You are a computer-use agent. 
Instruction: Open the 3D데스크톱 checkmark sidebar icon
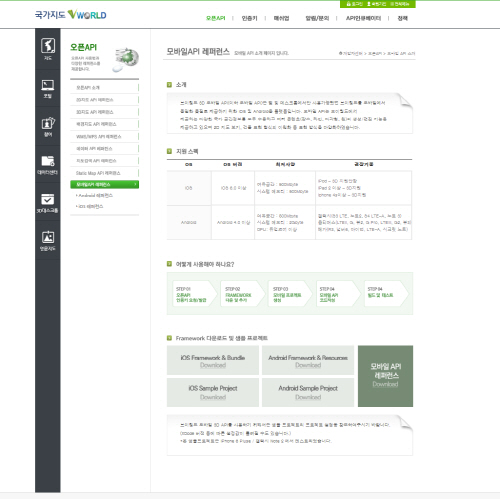point(48,203)
